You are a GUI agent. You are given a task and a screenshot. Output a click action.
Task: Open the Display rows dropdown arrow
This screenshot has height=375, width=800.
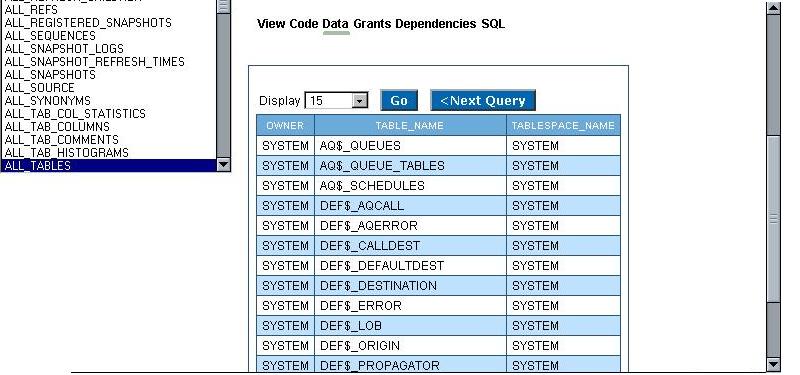[360, 101]
